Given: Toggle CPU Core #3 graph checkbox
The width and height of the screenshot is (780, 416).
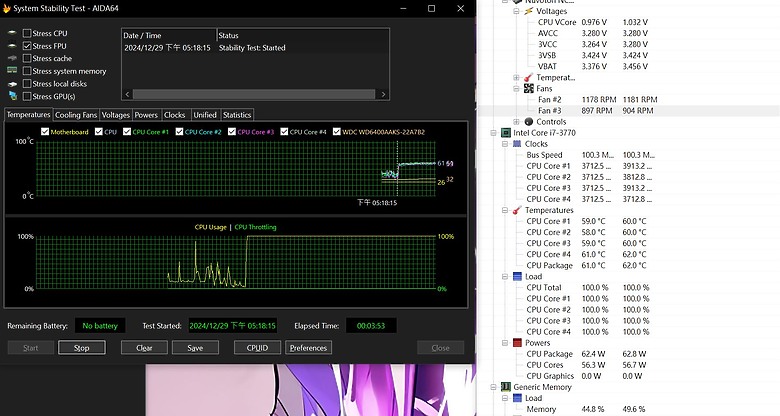Looking at the screenshot, I should tap(232, 131).
